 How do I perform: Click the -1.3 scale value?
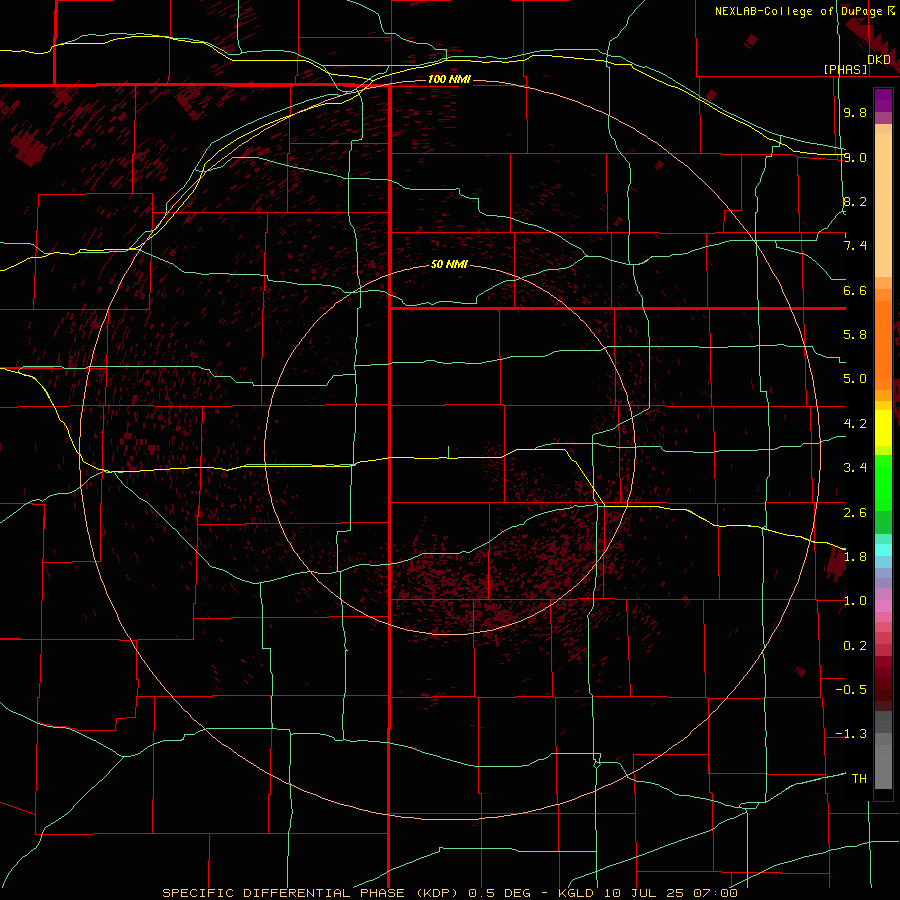pos(851,734)
